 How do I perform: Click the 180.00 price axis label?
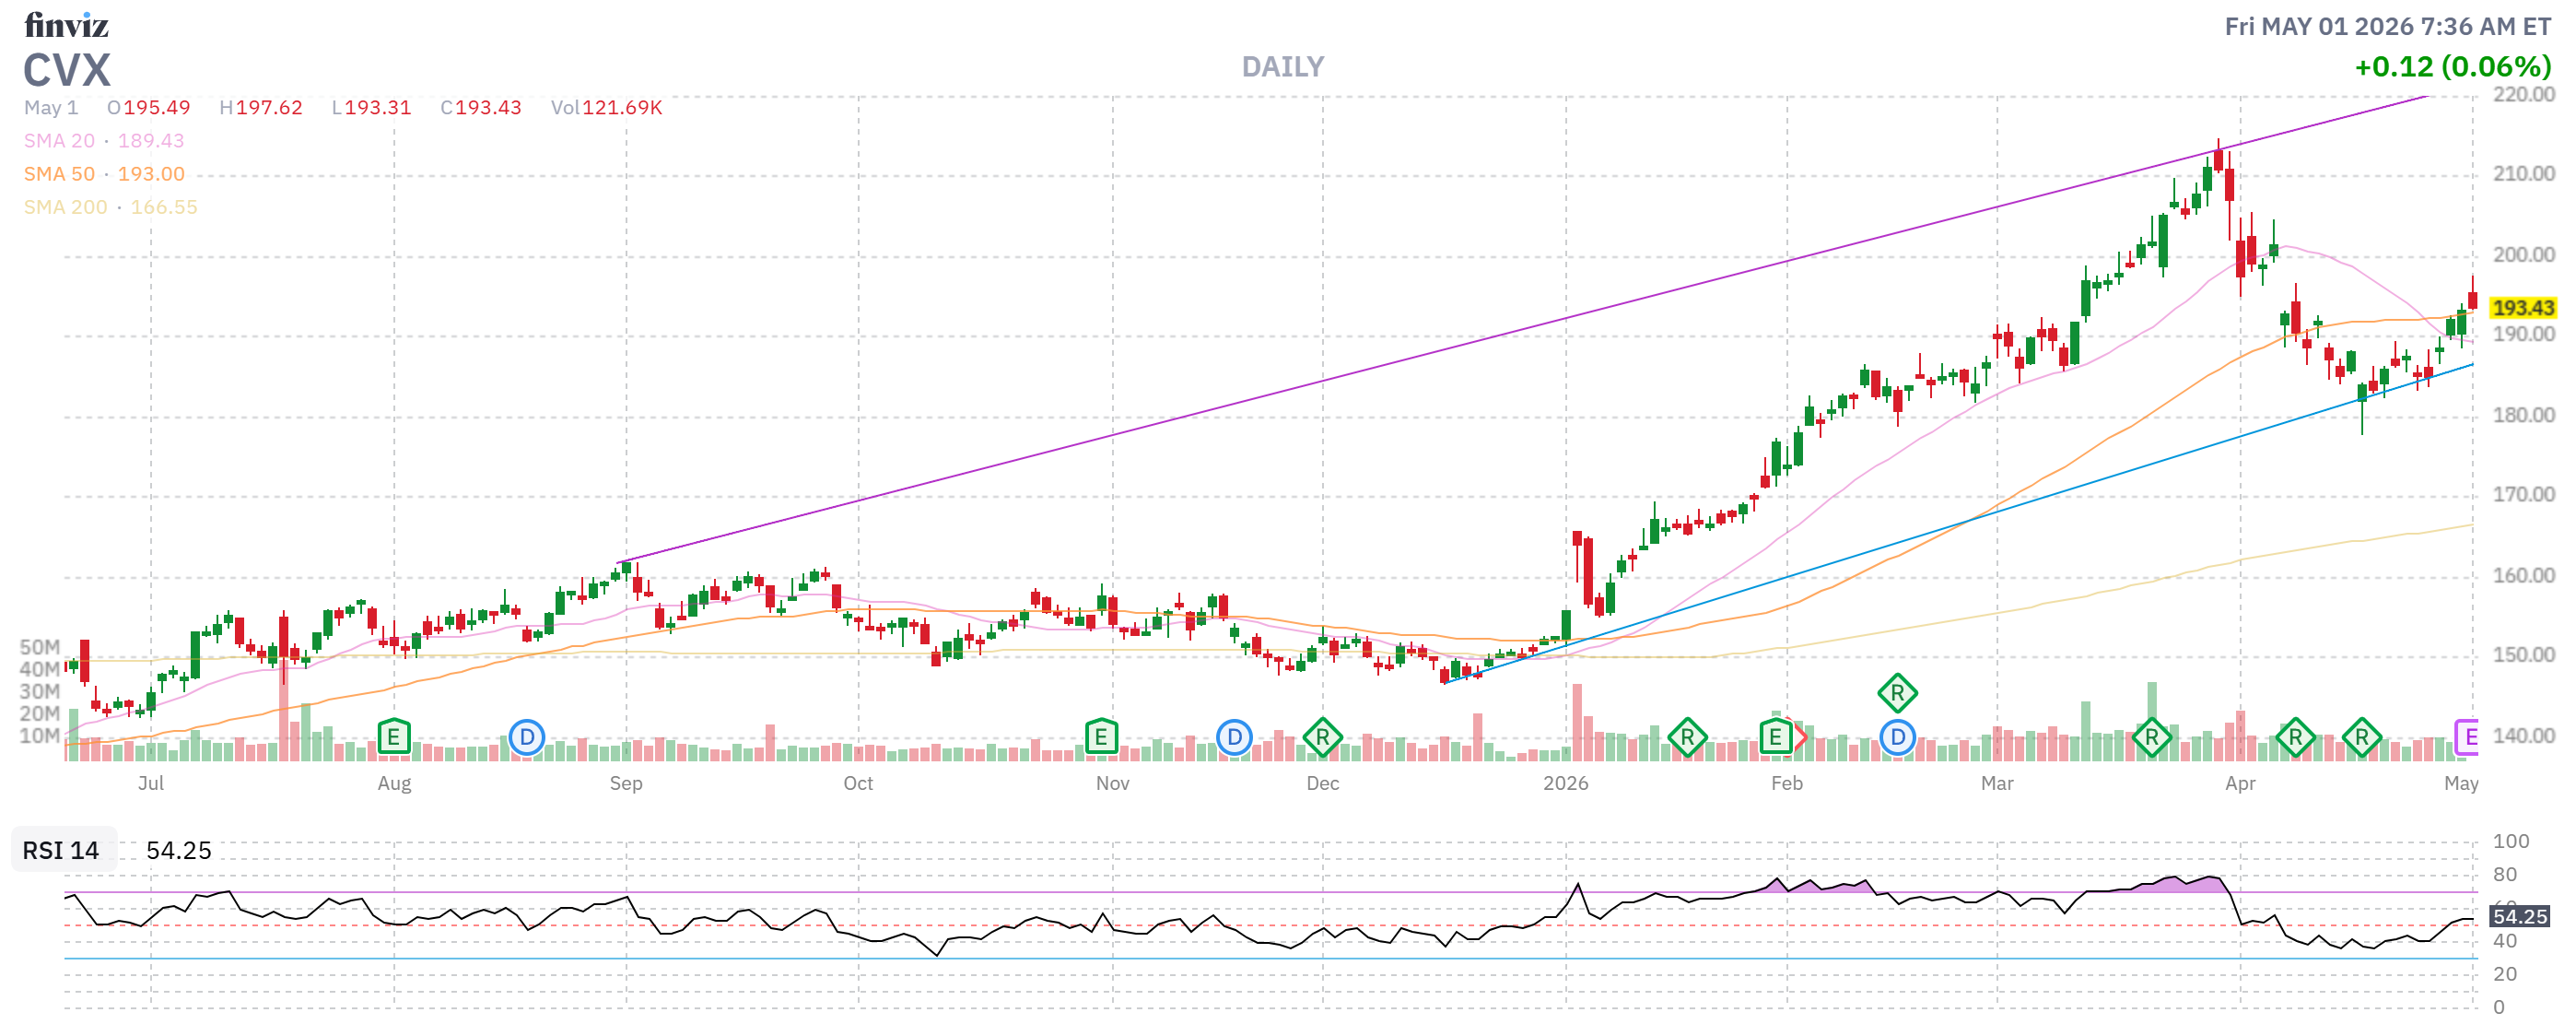pos(2523,415)
